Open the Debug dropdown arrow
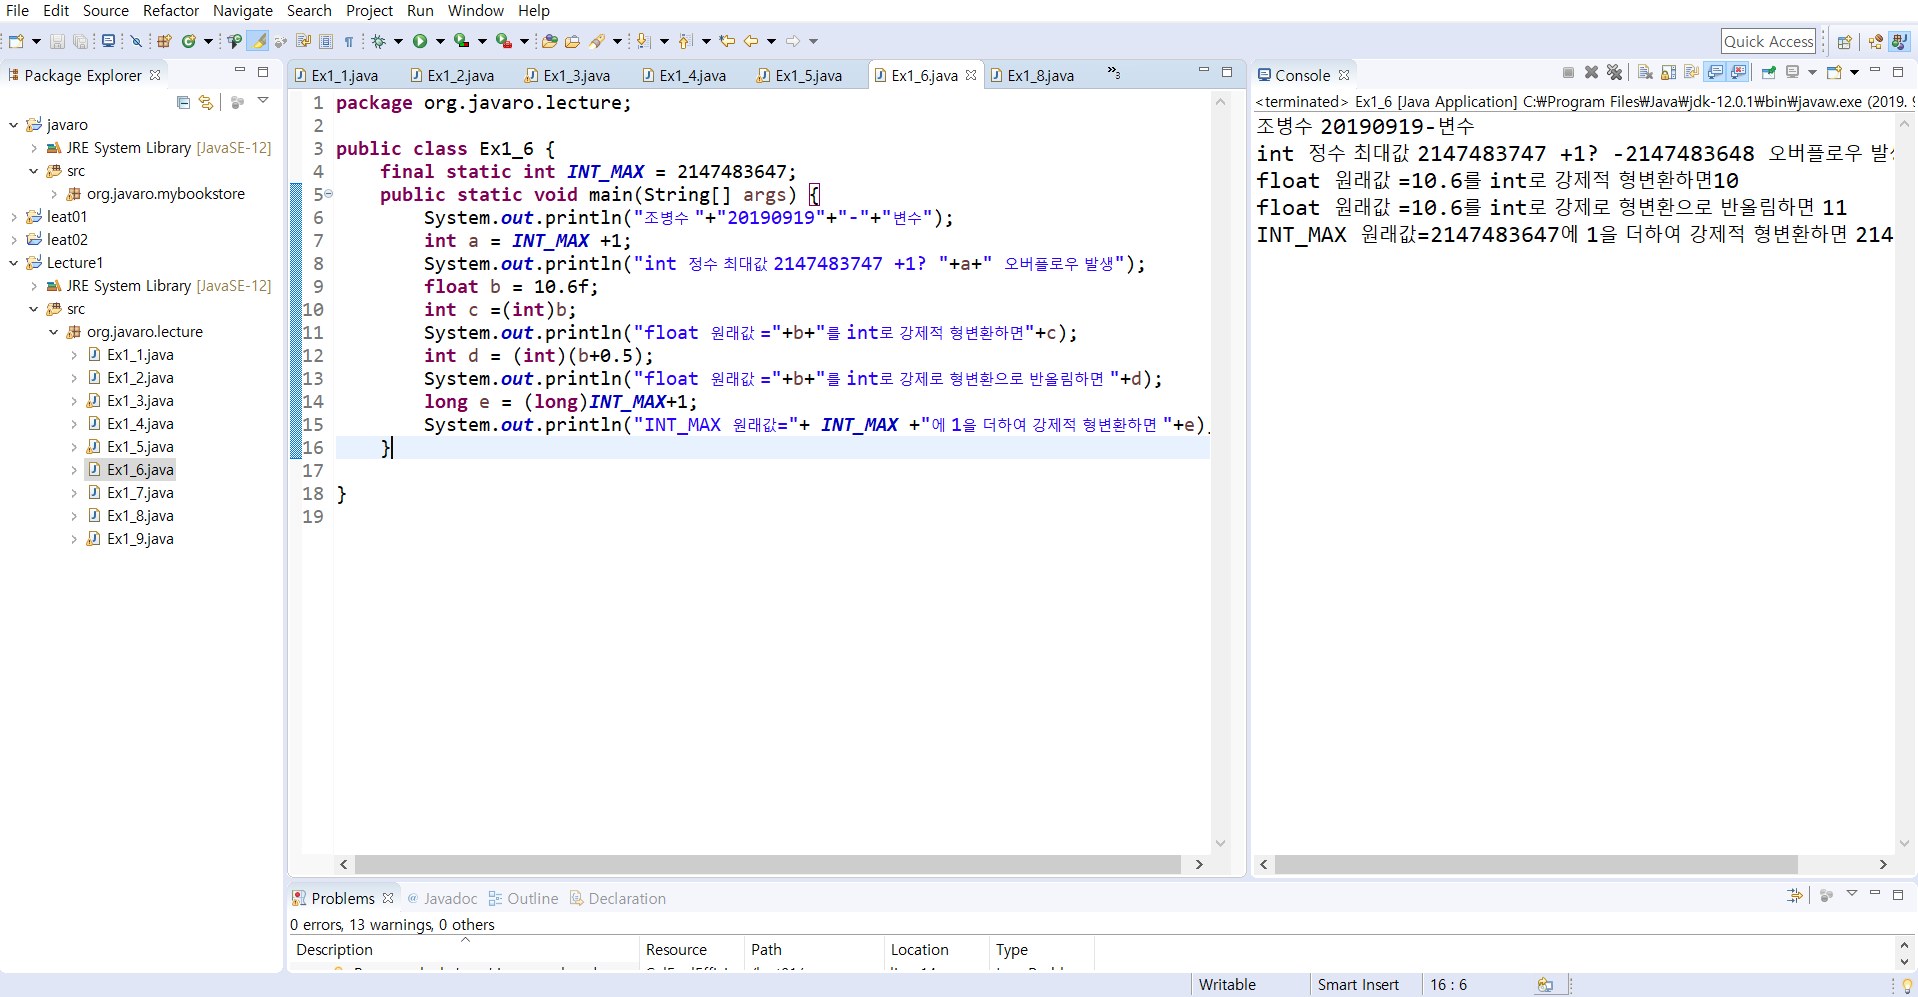1918x997 pixels. coord(398,41)
